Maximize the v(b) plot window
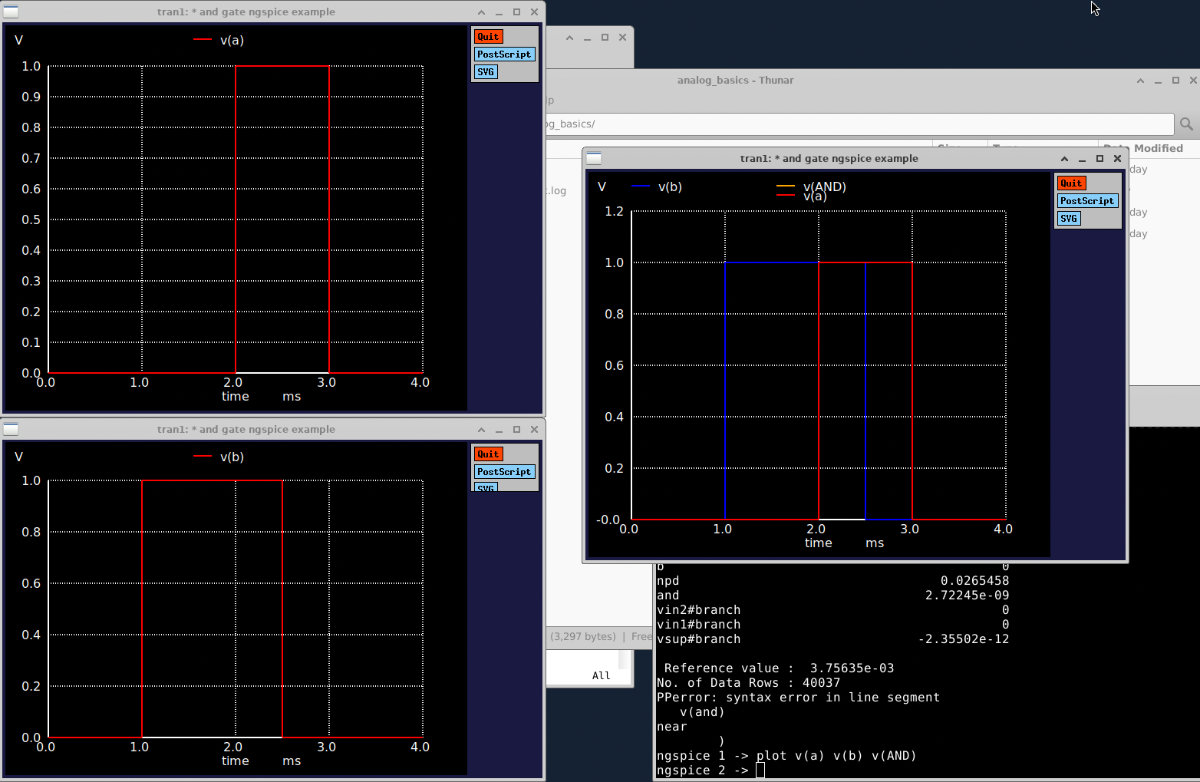This screenshot has height=782, width=1200. coord(516,429)
